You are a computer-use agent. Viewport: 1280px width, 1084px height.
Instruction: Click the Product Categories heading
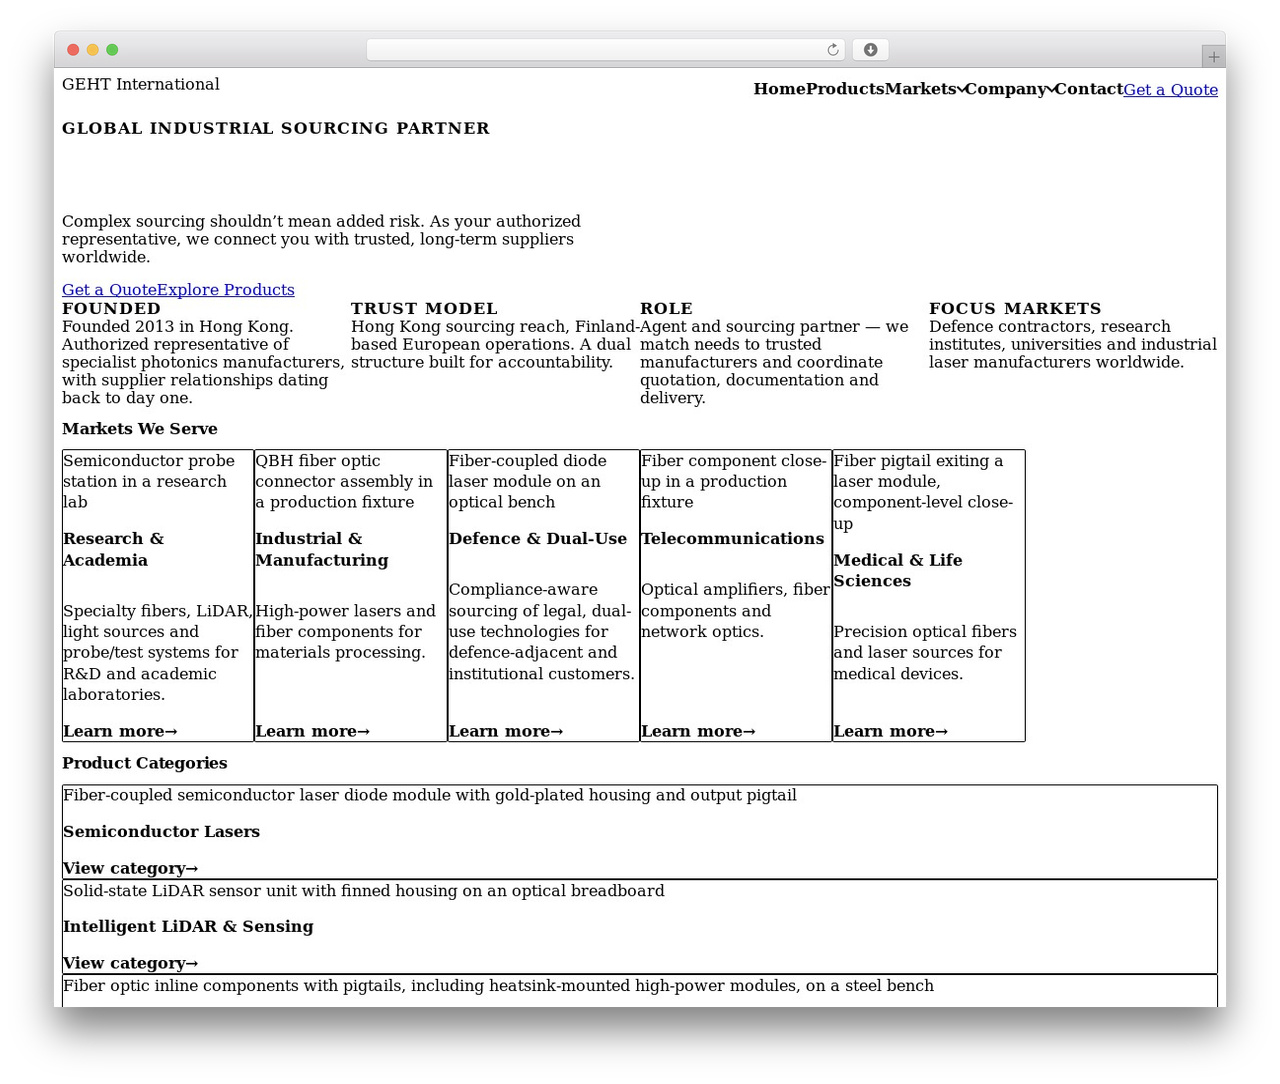coord(145,762)
